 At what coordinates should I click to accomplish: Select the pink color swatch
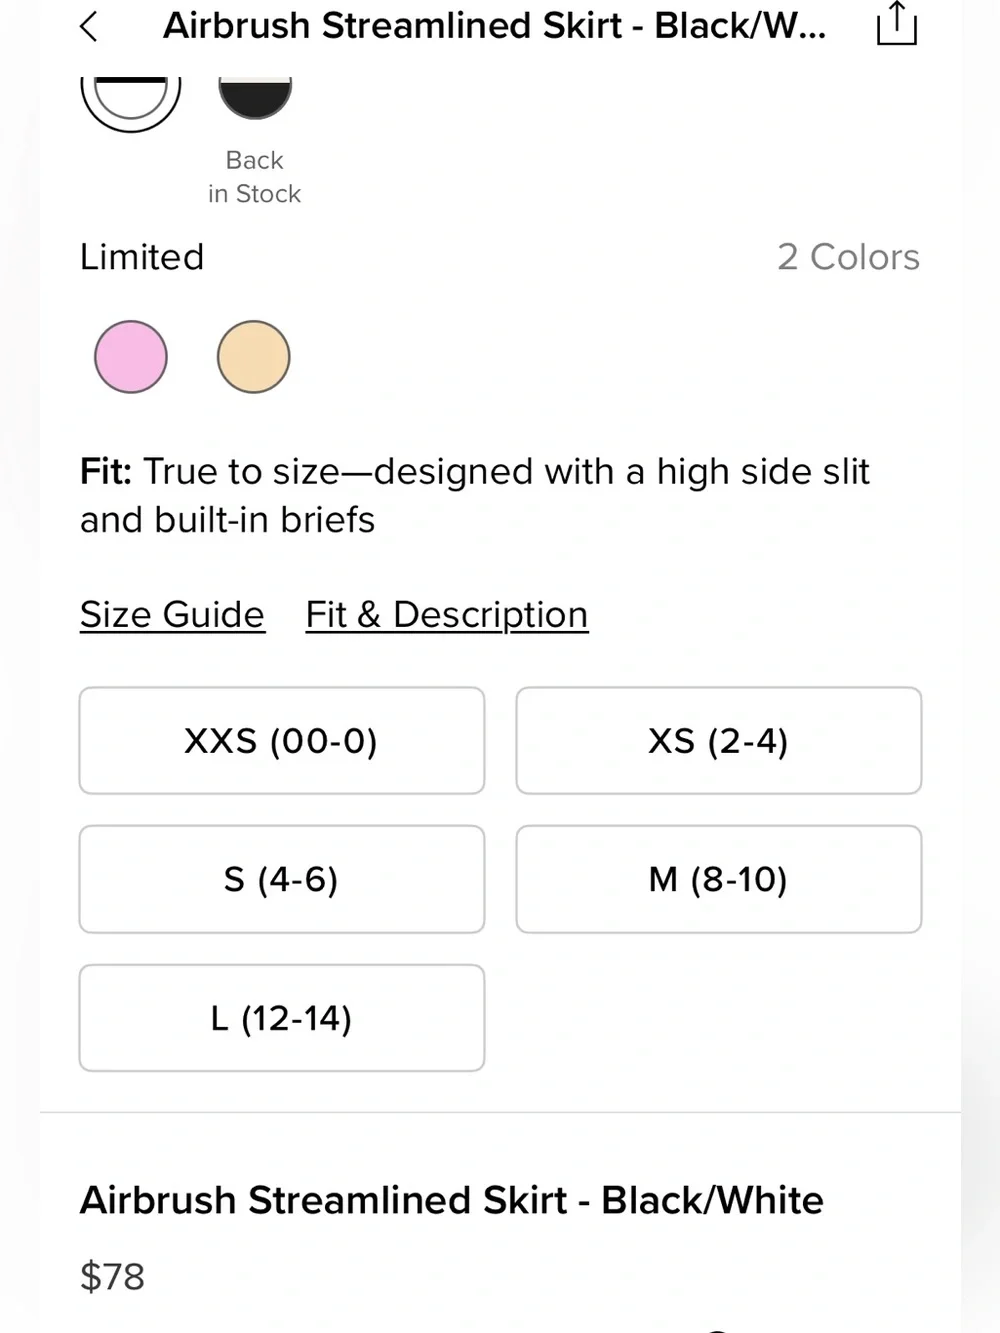pyautogui.click(x=131, y=357)
